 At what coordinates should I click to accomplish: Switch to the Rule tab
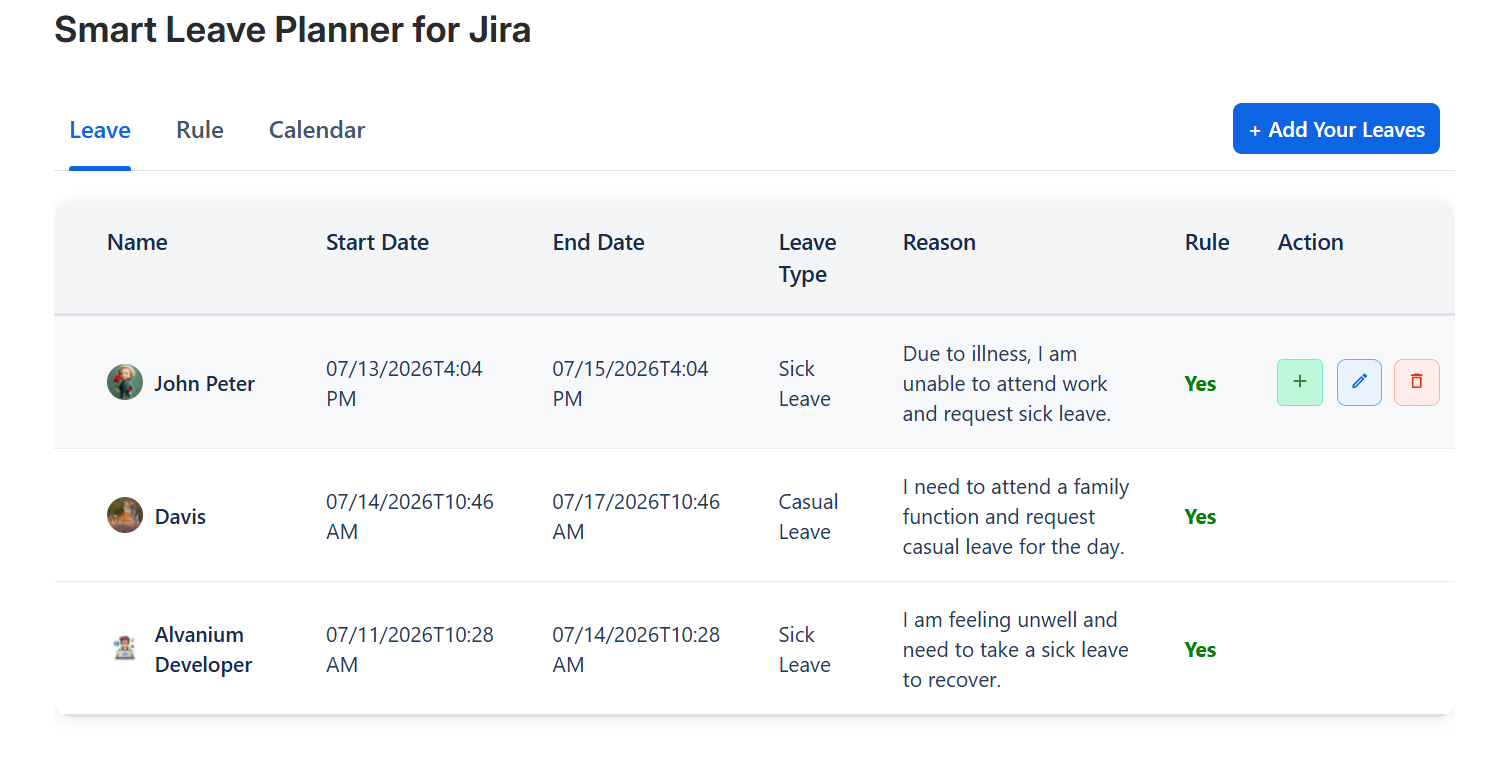200,130
